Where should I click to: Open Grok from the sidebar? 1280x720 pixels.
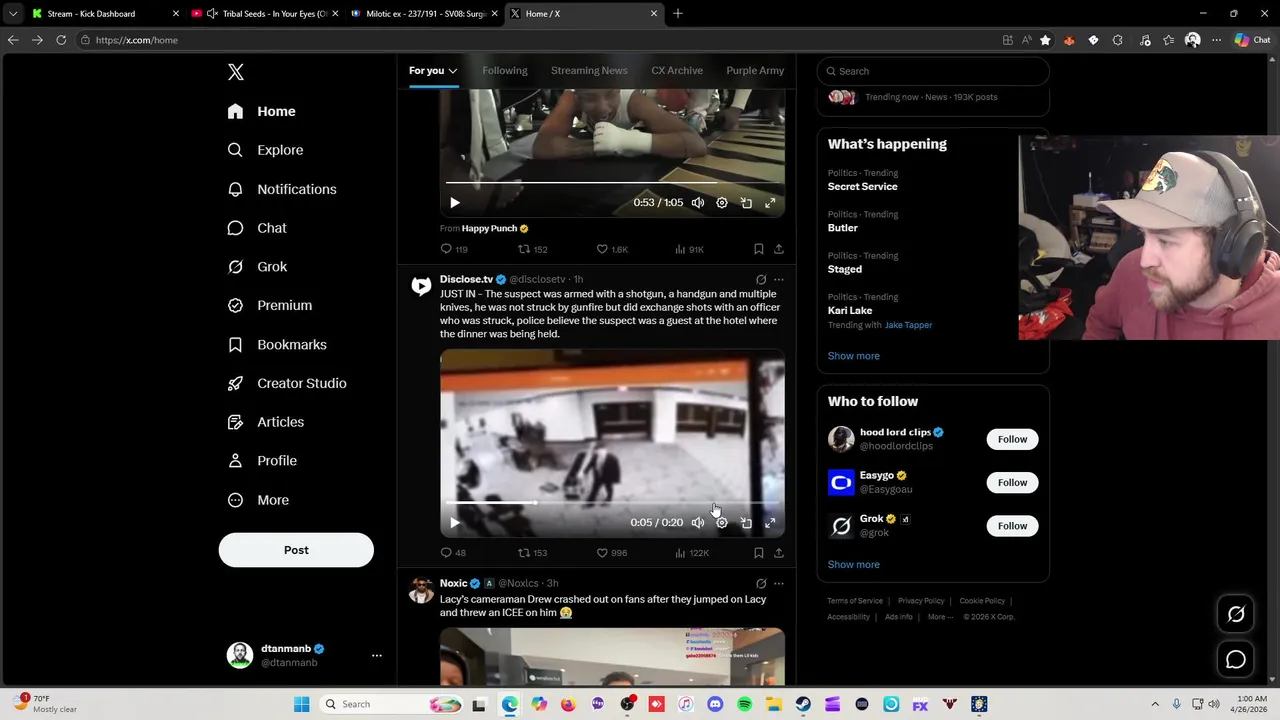(x=257, y=267)
